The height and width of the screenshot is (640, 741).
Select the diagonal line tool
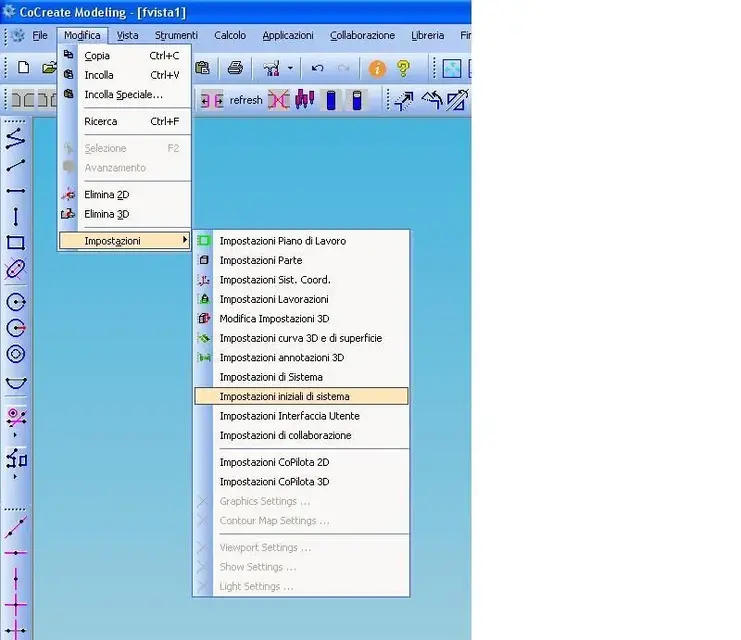(16, 165)
